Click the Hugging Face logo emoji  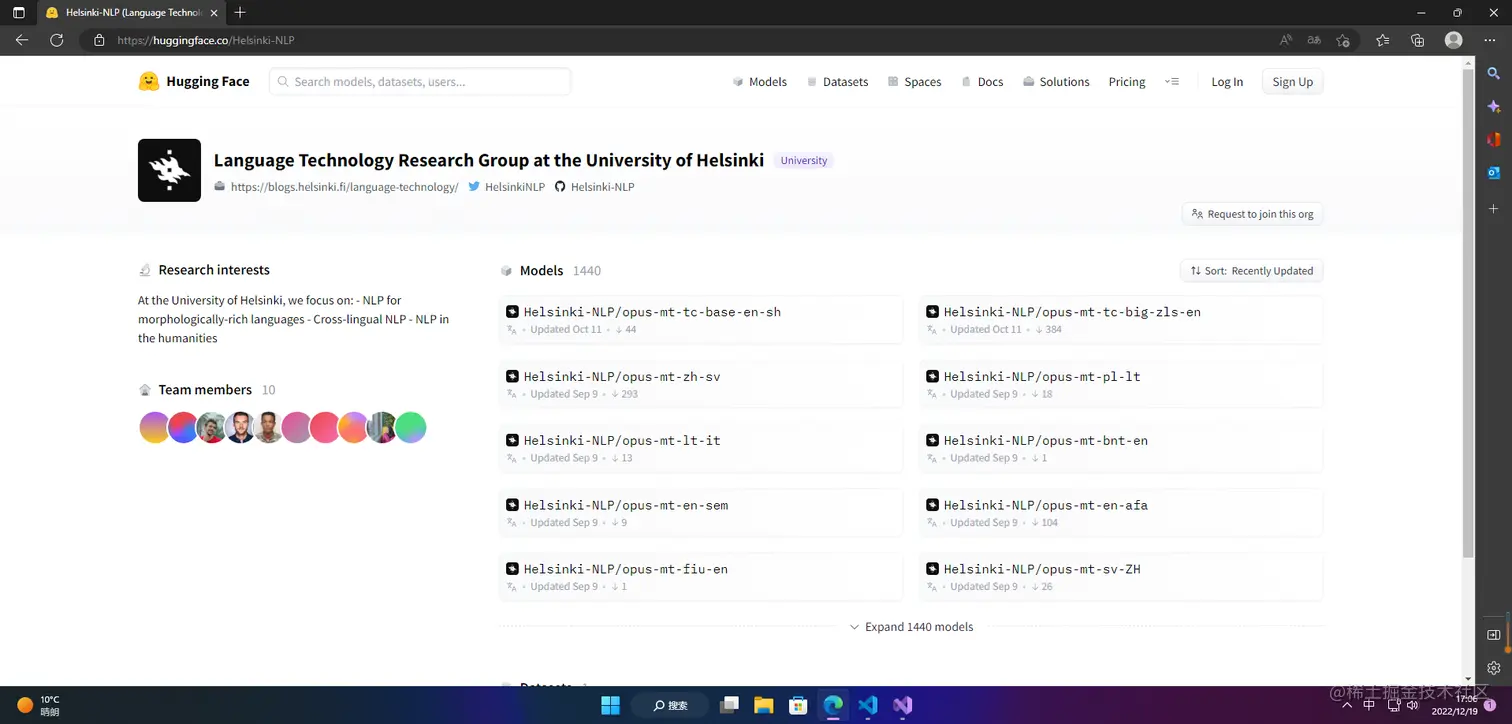tap(149, 82)
